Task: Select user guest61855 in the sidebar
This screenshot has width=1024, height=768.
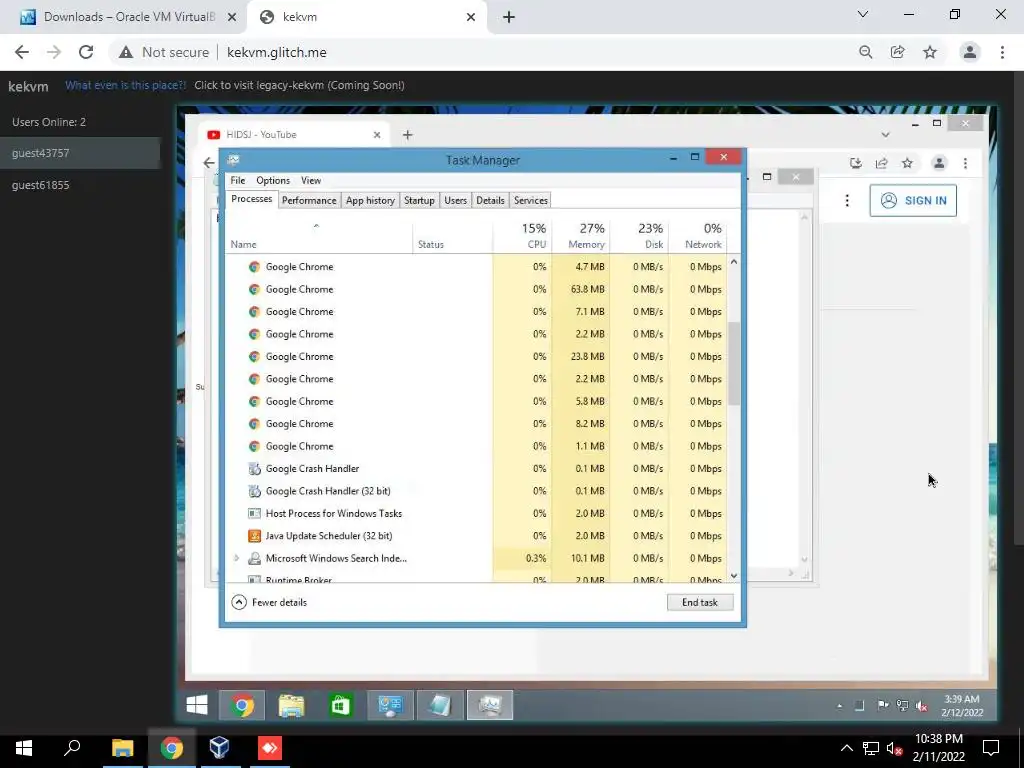Action: [x=80, y=185]
